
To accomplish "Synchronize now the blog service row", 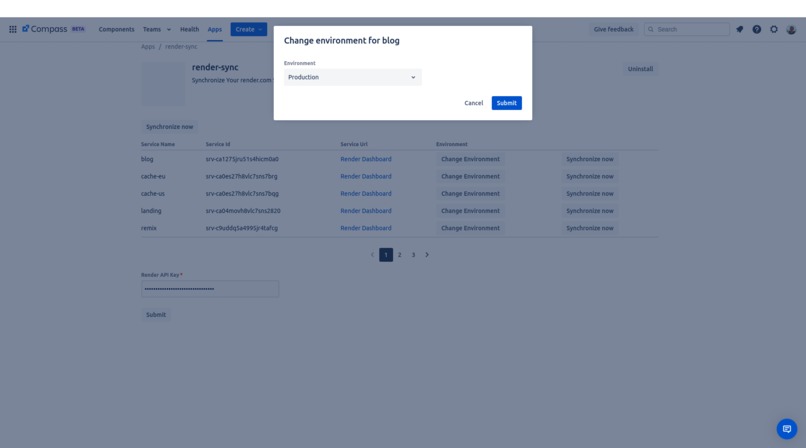I will click(590, 159).
